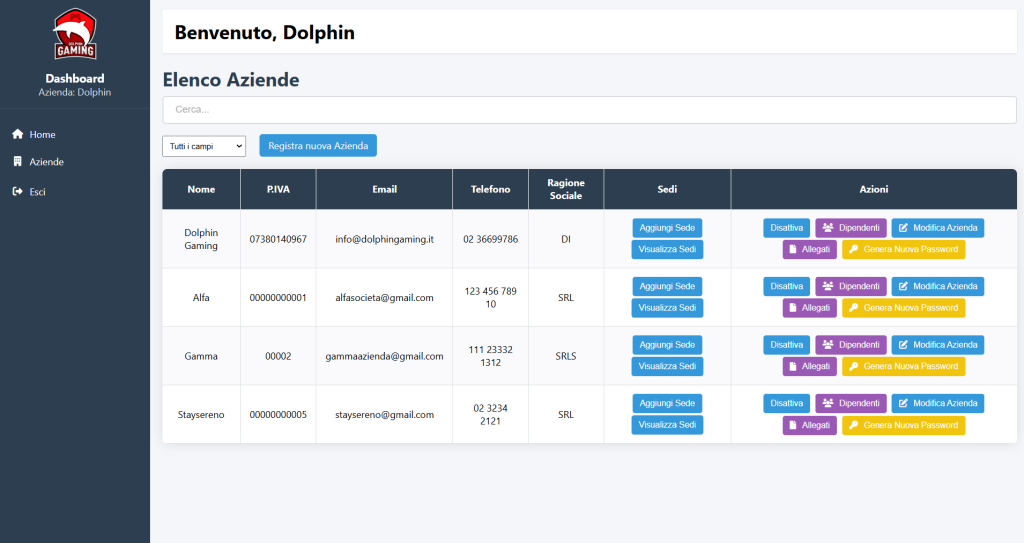Image resolution: width=1024 pixels, height=543 pixels.
Task: Click the Aziende building icon in sidebar
Action: pos(18,161)
